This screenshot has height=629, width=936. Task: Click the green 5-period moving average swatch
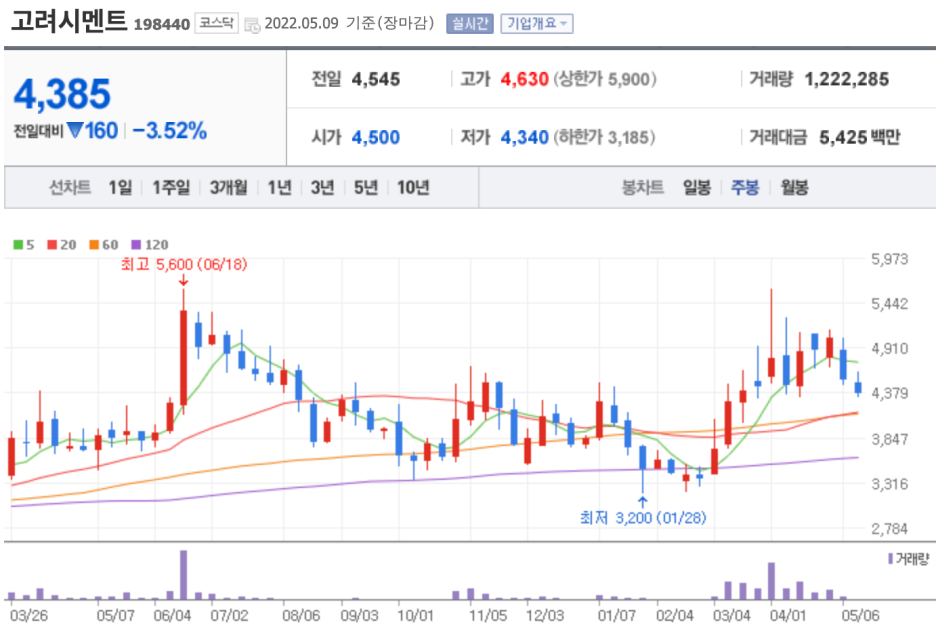pyautogui.click(x=18, y=245)
